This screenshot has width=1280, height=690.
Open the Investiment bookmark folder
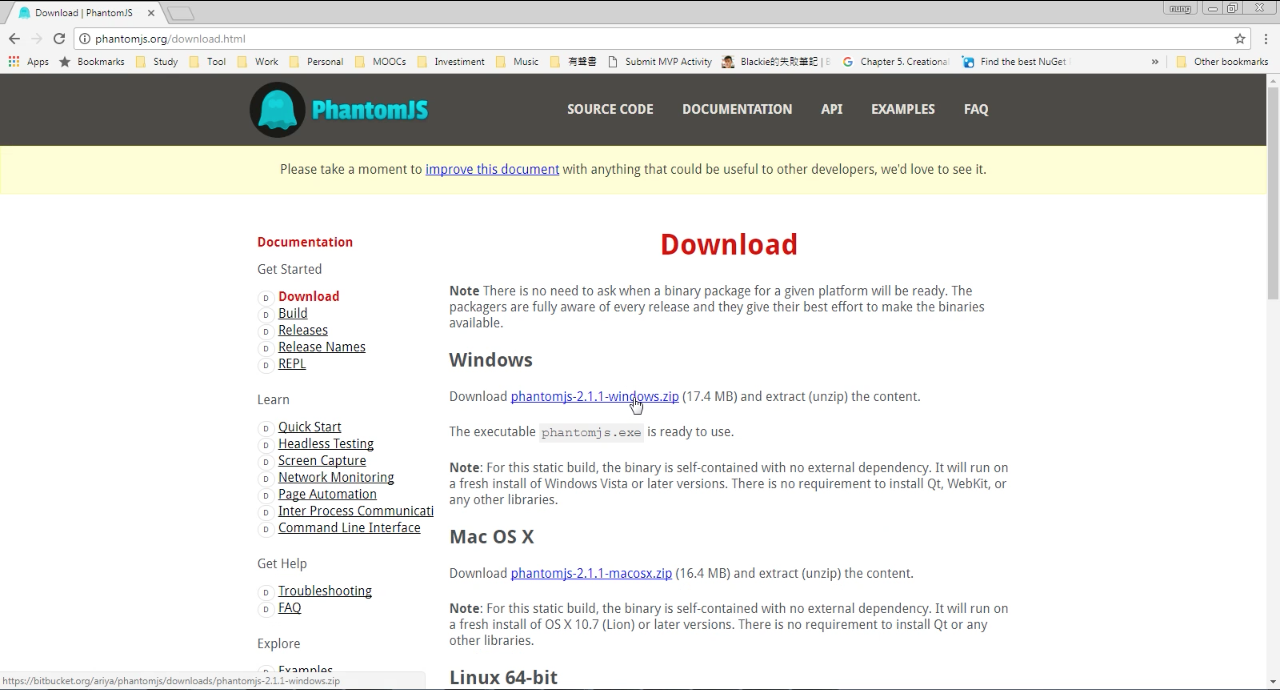[x=451, y=62]
